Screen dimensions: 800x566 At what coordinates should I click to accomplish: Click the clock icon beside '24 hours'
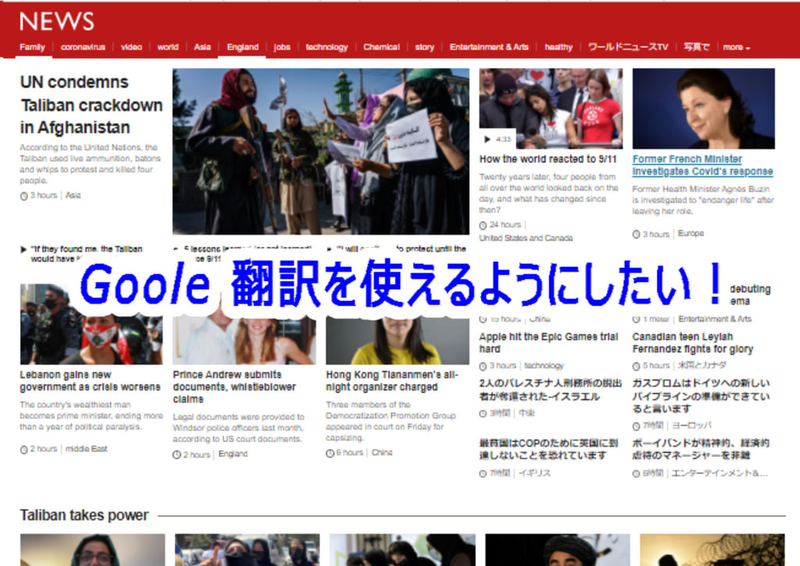click(x=483, y=225)
